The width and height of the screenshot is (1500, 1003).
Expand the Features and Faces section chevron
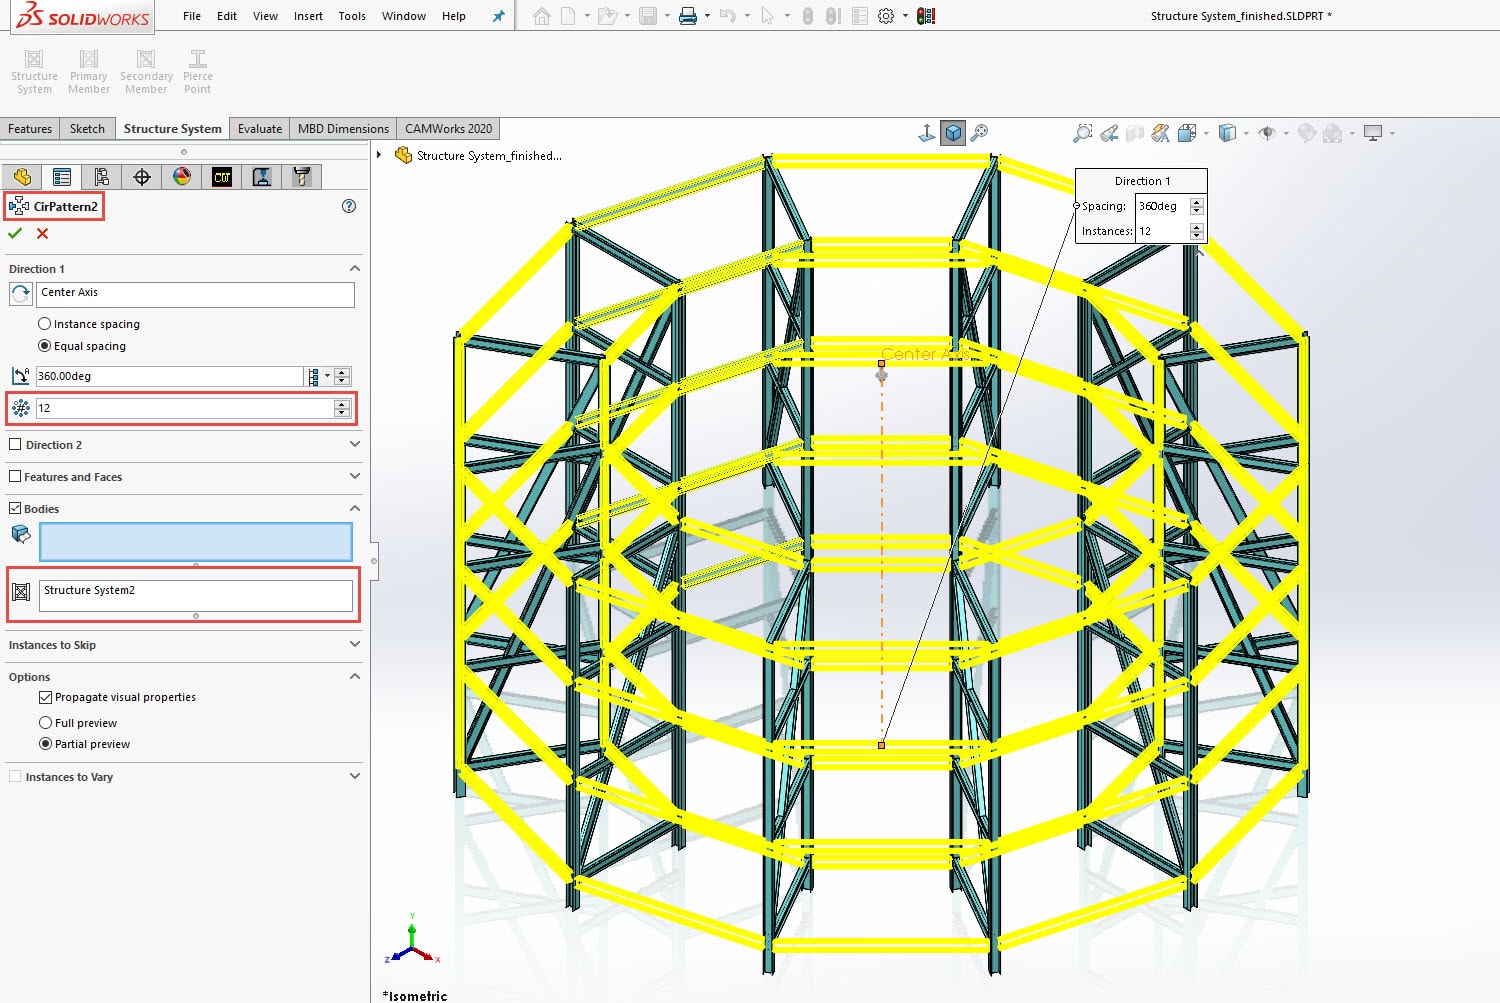(354, 476)
